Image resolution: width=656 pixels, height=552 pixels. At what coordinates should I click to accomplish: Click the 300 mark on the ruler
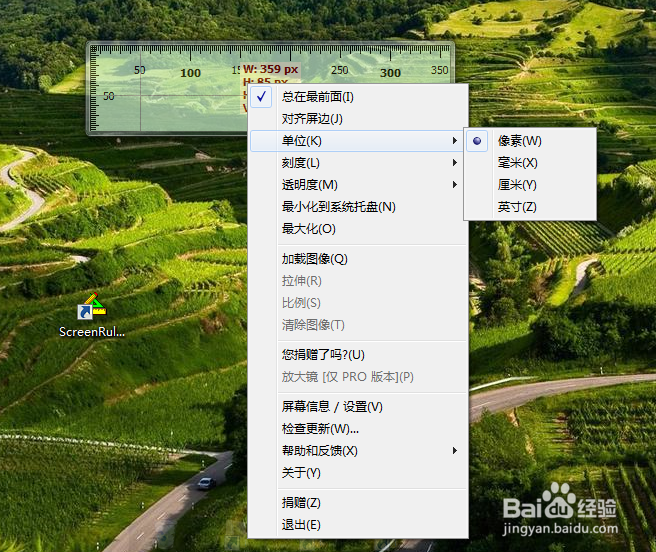pyautogui.click(x=390, y=73)
